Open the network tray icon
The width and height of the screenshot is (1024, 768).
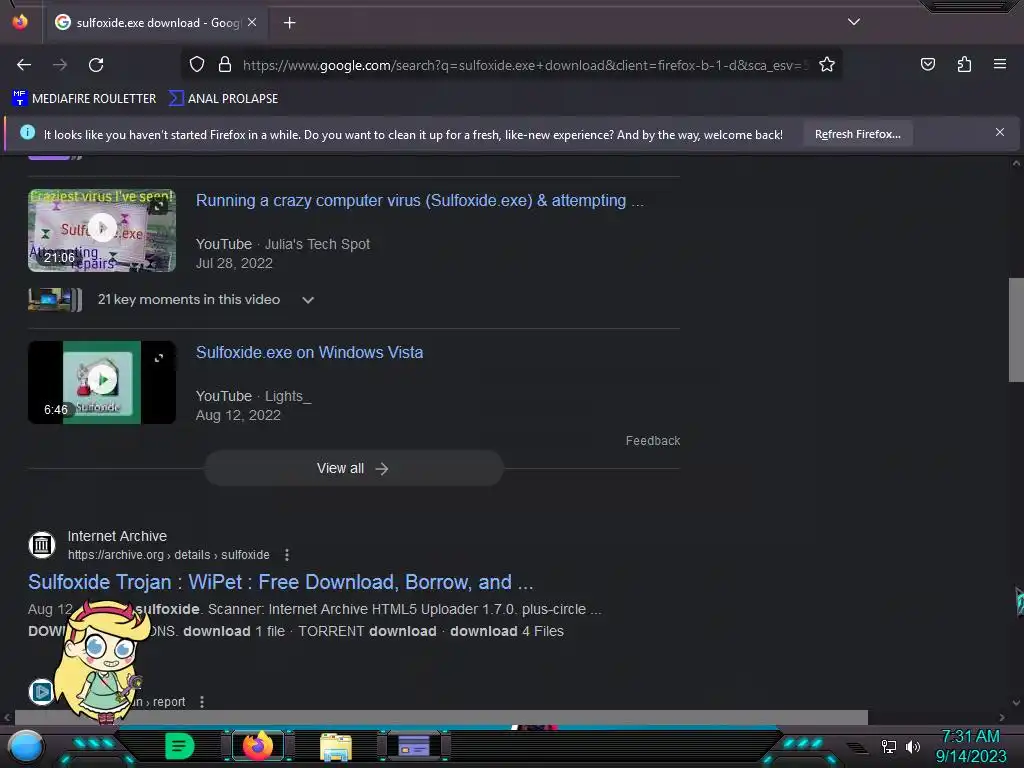(x=888, y=746)
